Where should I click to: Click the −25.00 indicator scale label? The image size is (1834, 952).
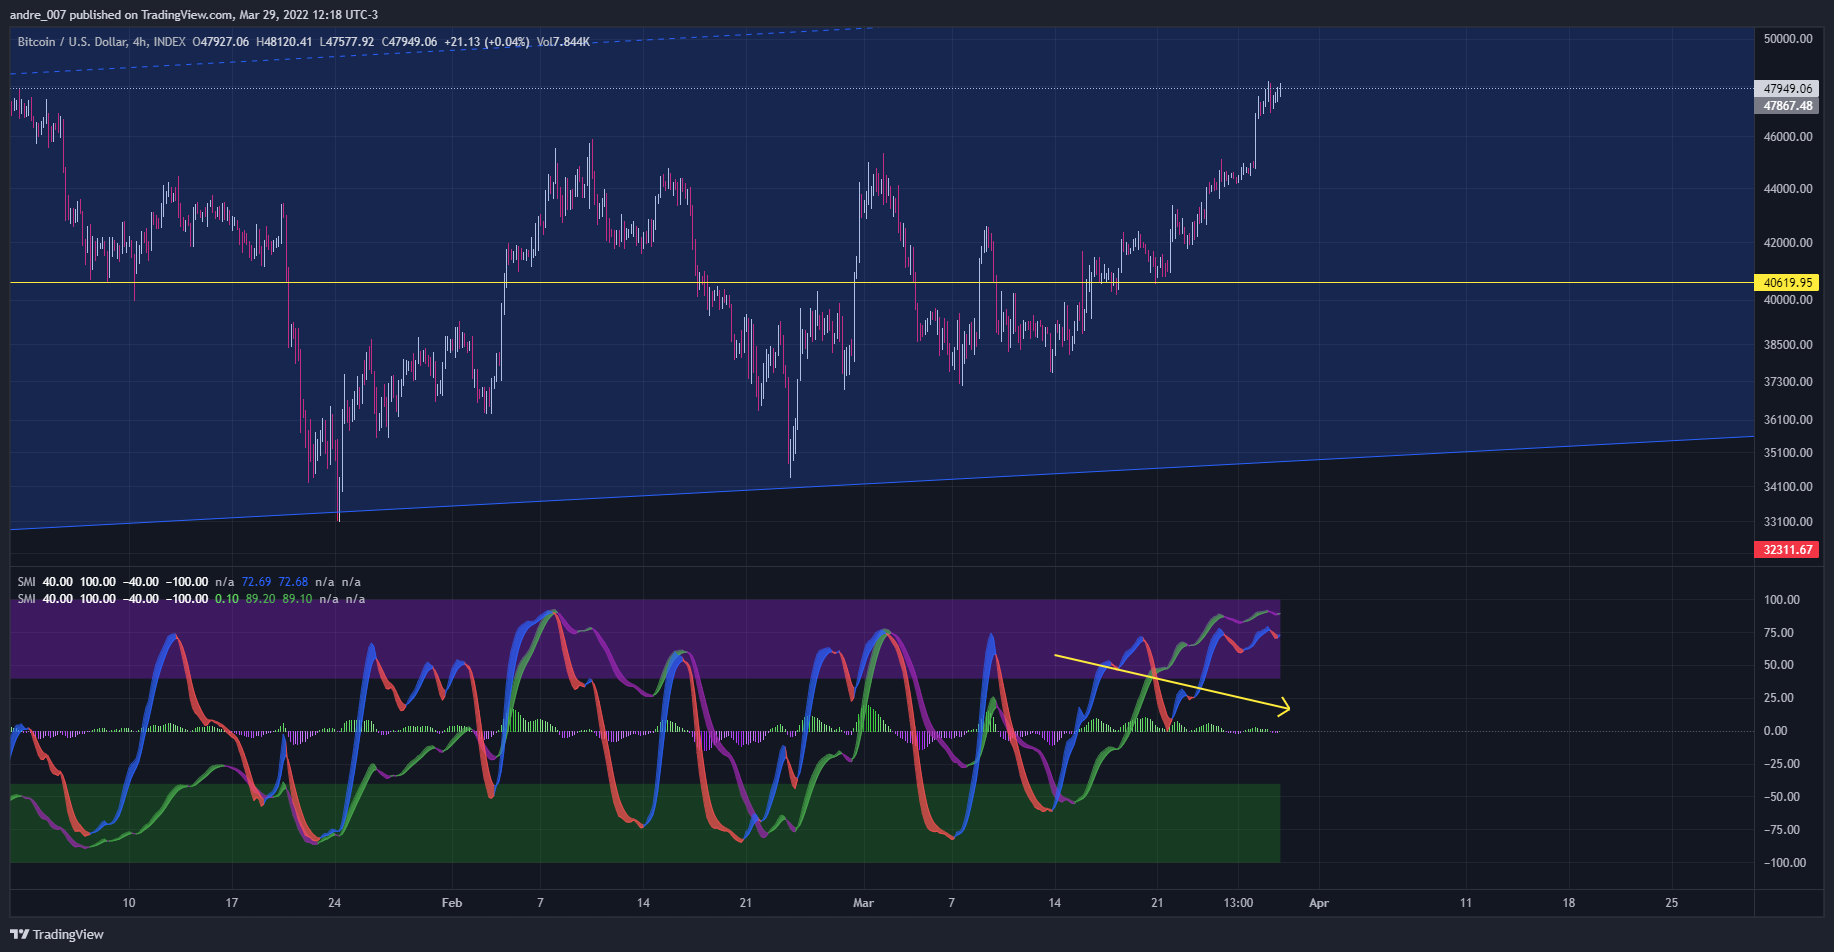point(1781,764)
